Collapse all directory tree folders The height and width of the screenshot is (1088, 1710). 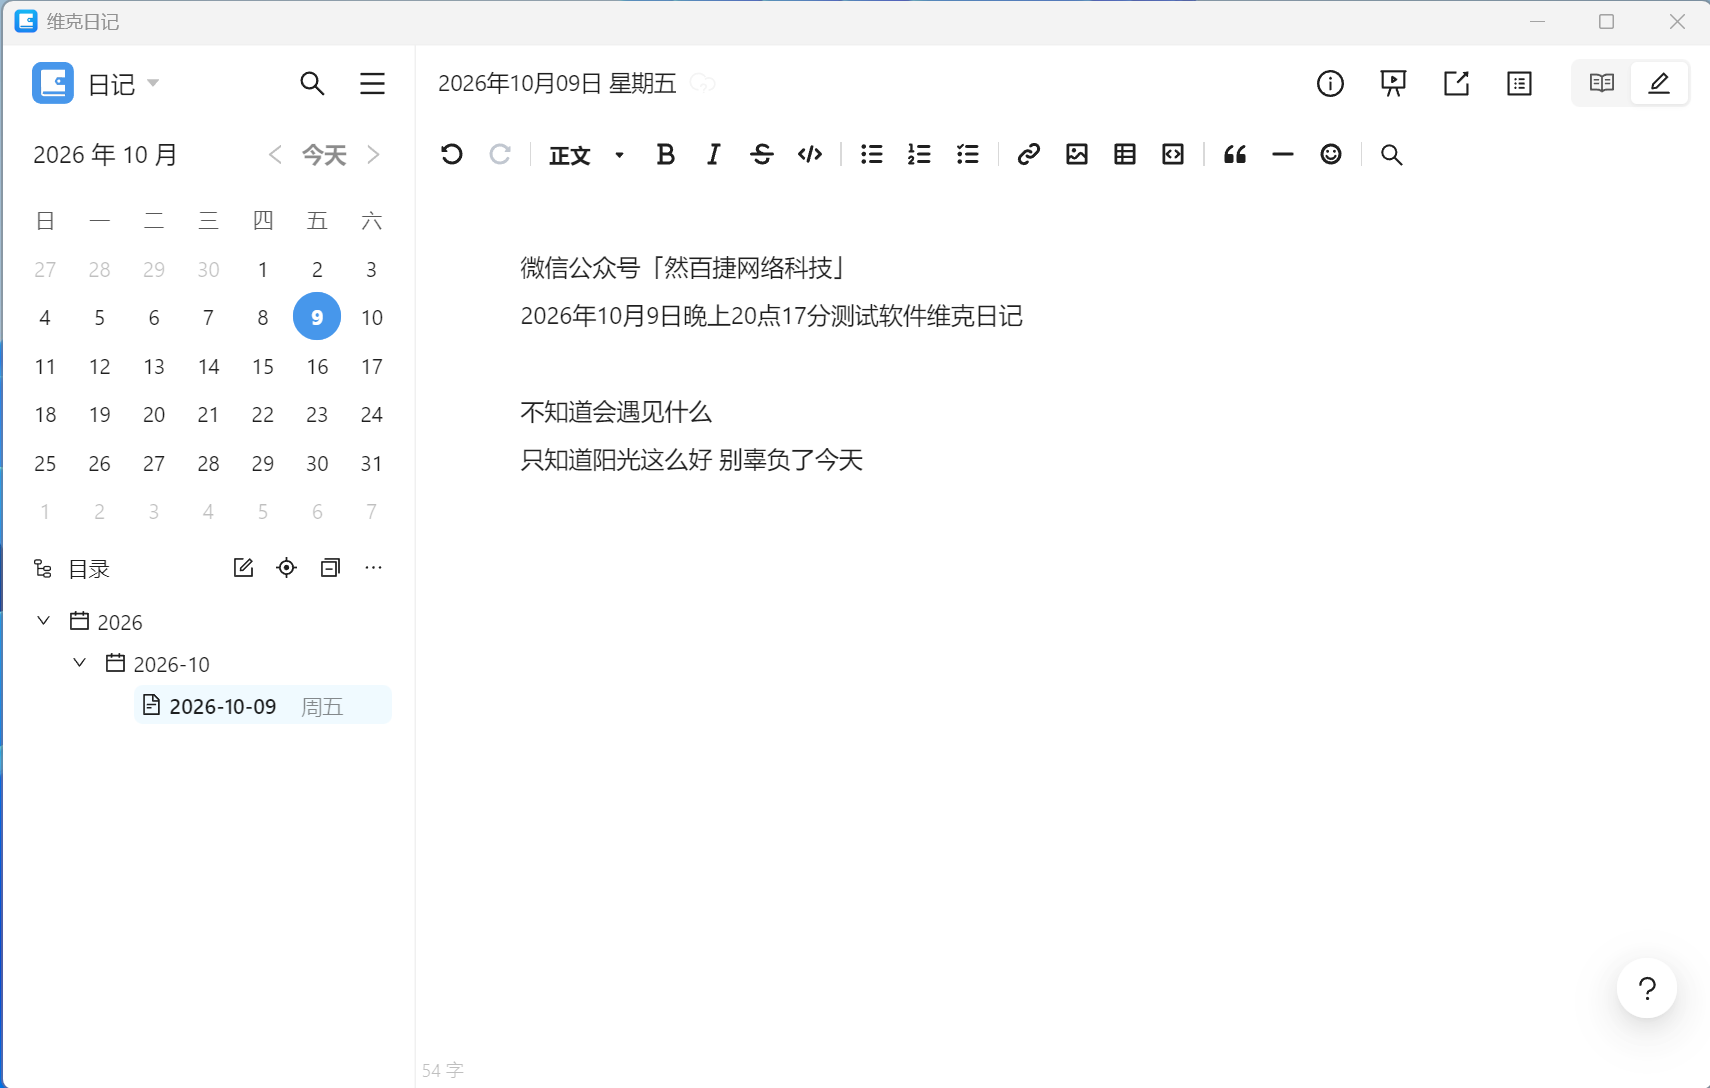tap(330, 568)
